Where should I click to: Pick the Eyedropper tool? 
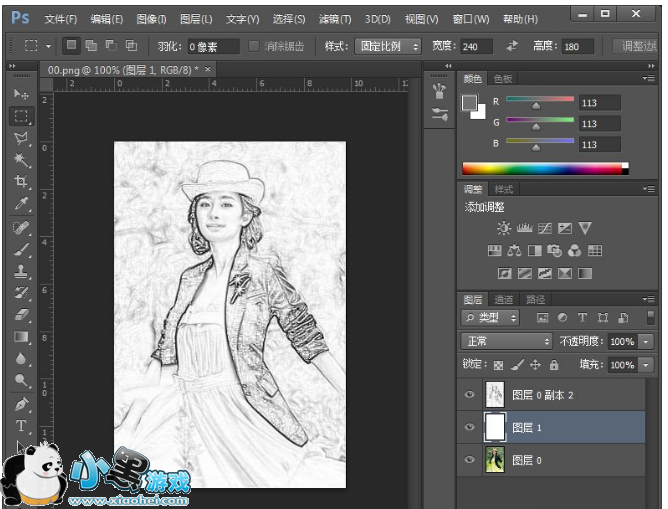point(21,205)
